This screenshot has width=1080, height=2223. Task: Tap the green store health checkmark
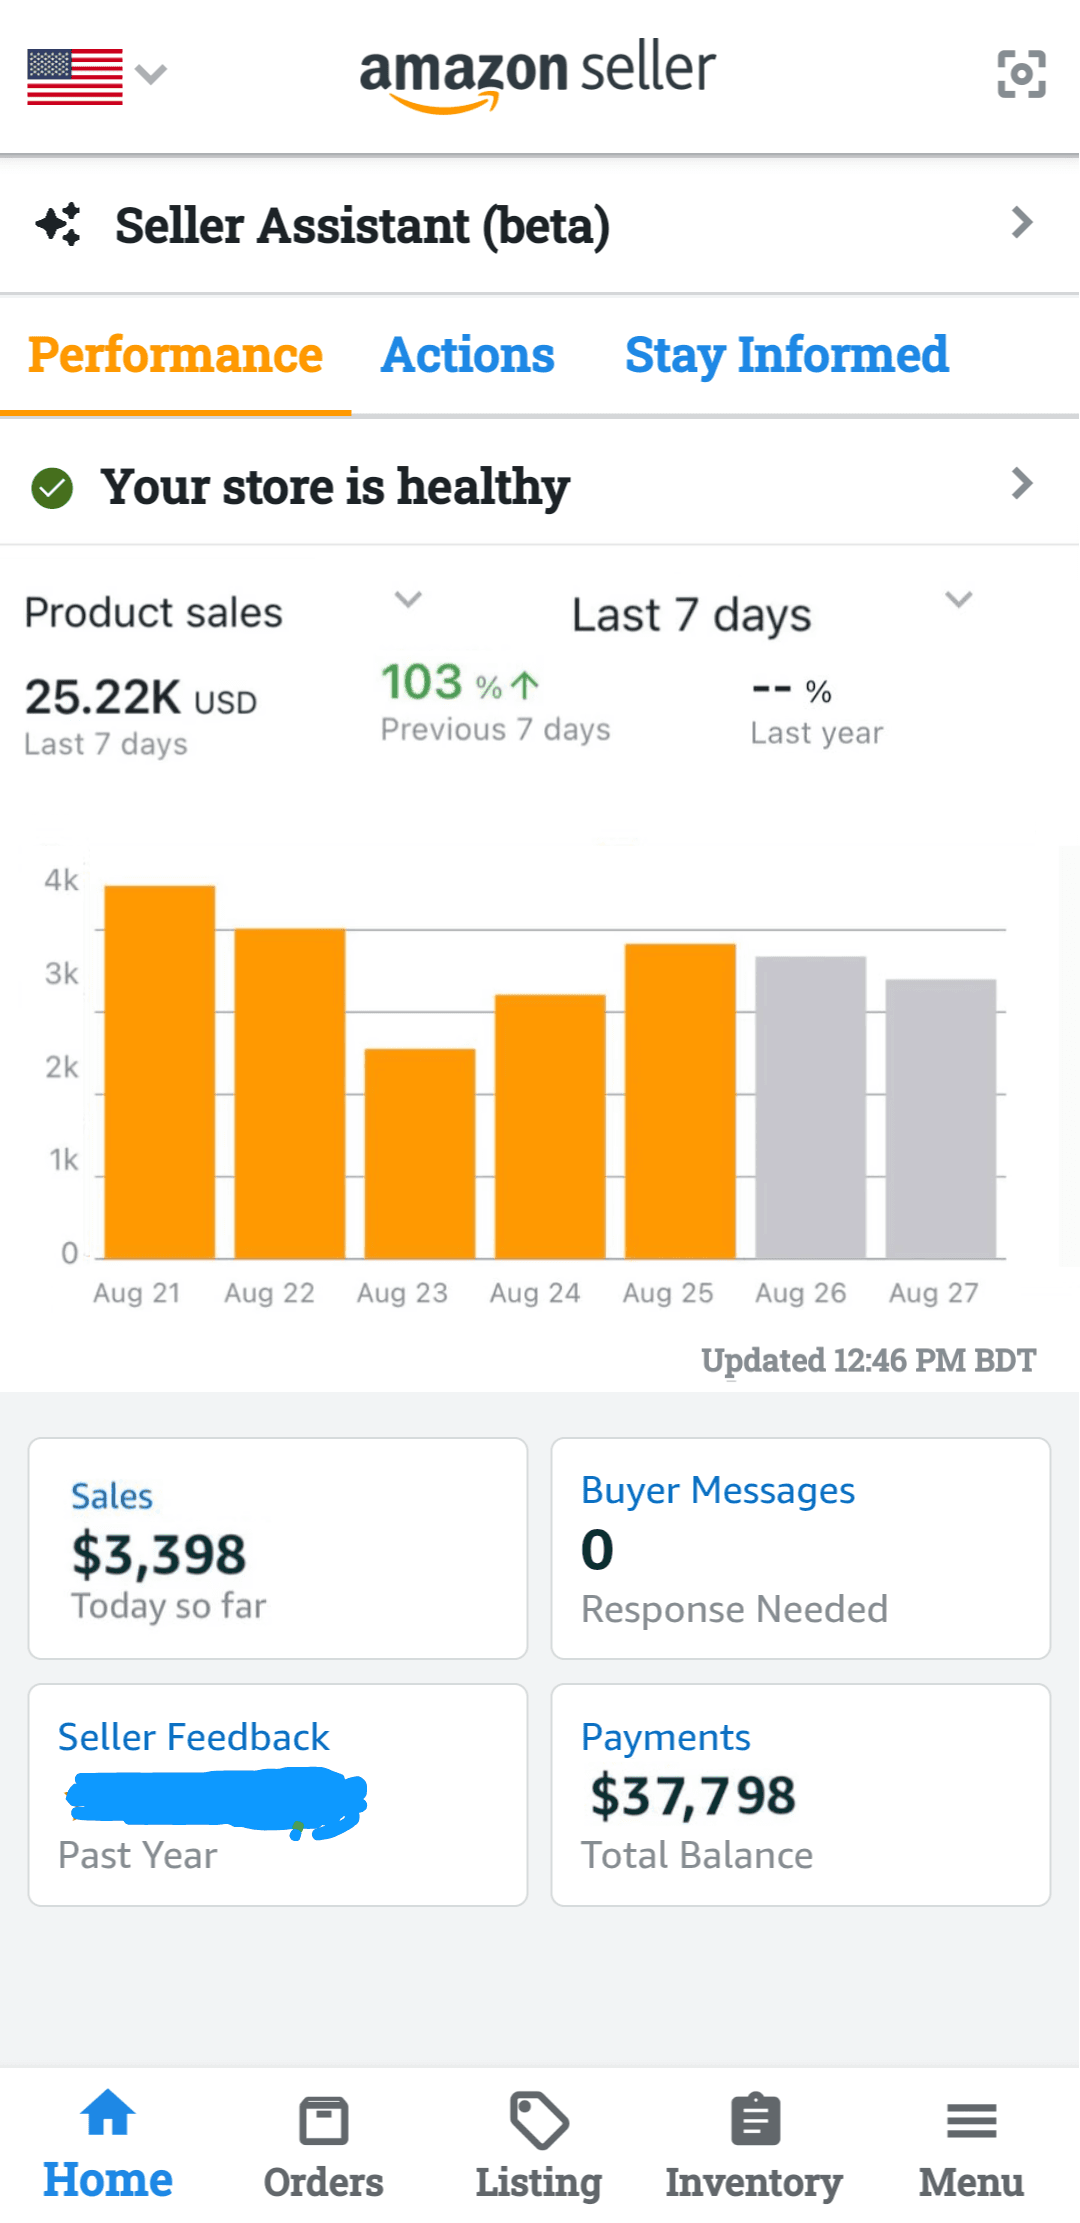coord(52,488)
